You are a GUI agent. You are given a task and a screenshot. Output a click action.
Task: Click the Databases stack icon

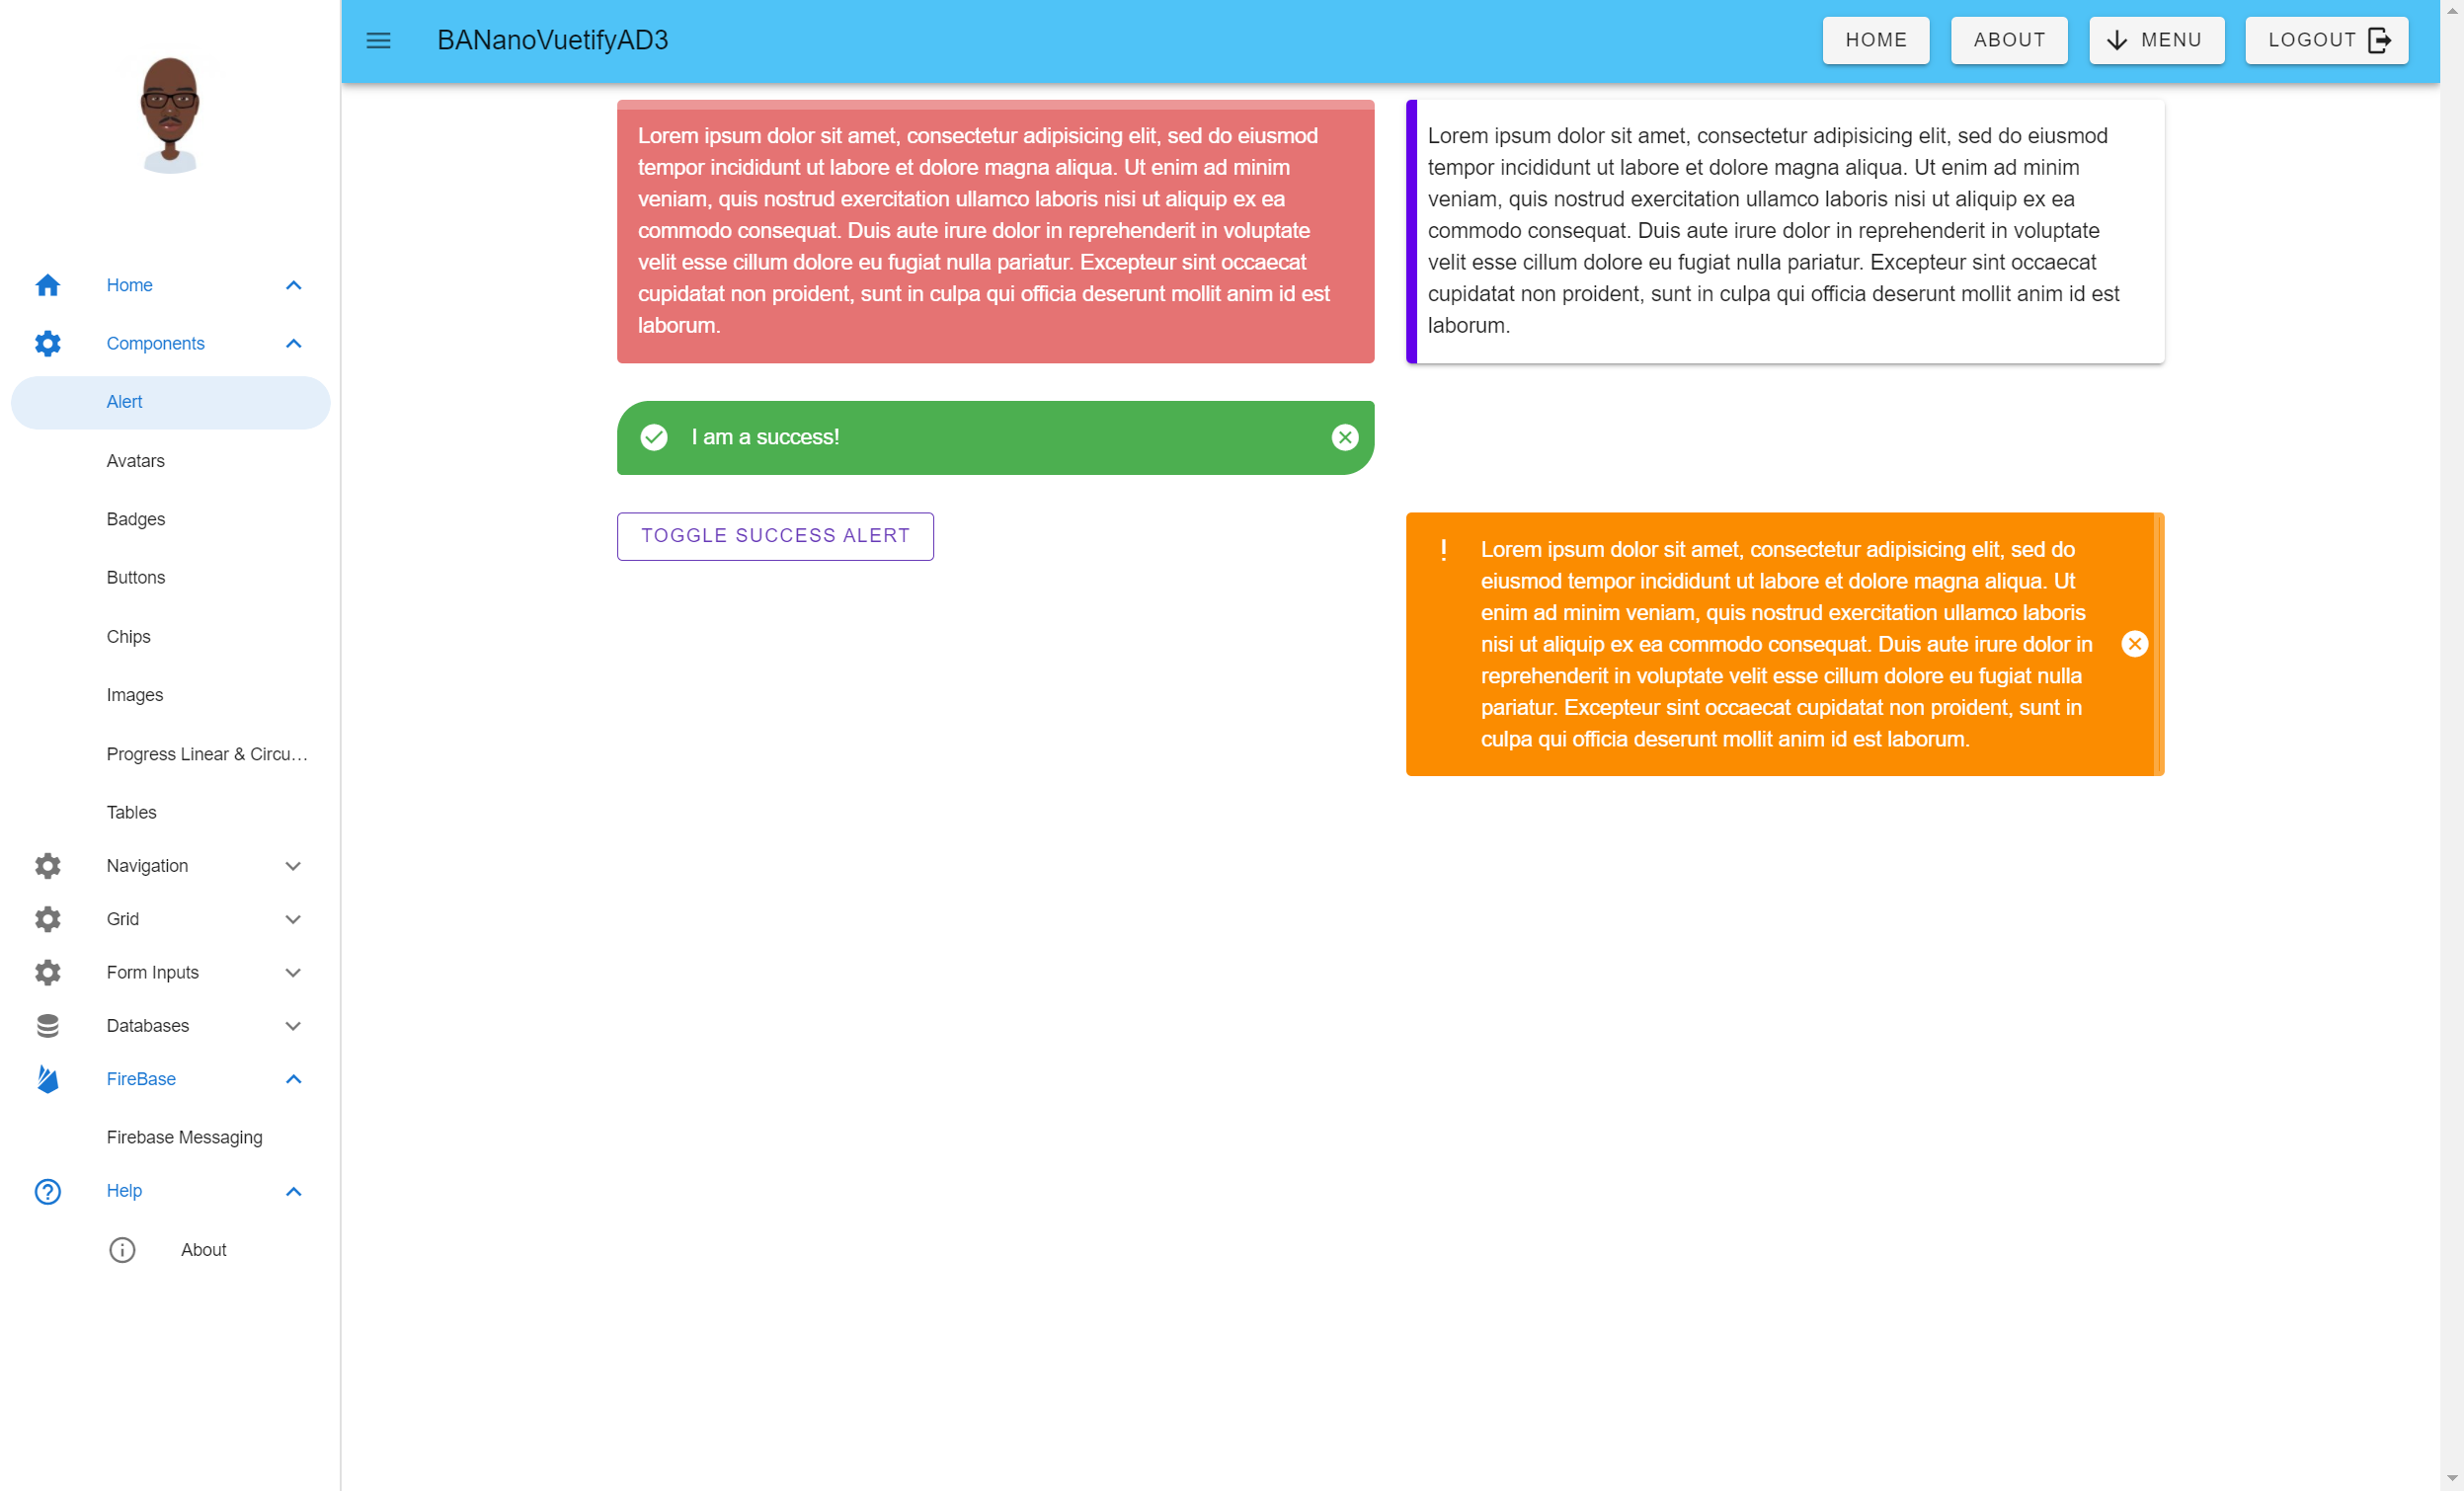[47, 1025]
